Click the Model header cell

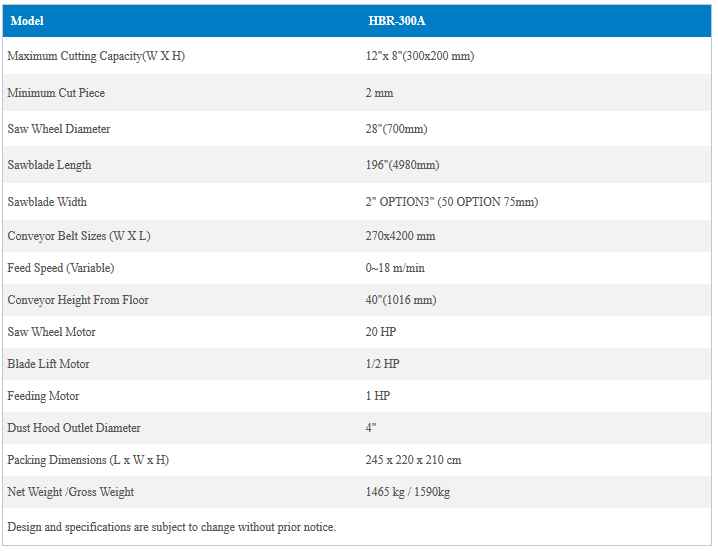pyautogui.click(x=27, y=21)
